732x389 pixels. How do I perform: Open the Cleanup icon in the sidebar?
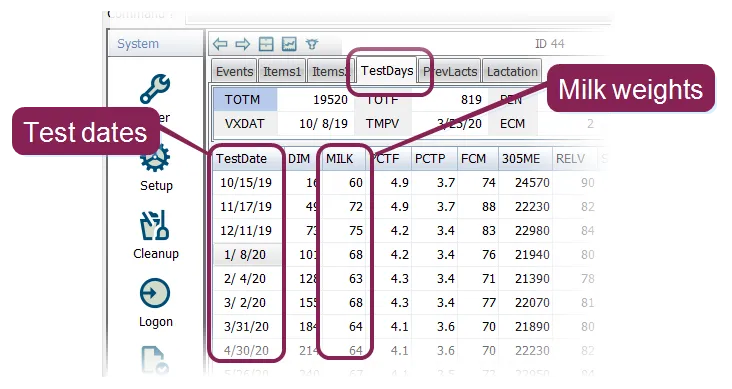click(x=155, y=225)
